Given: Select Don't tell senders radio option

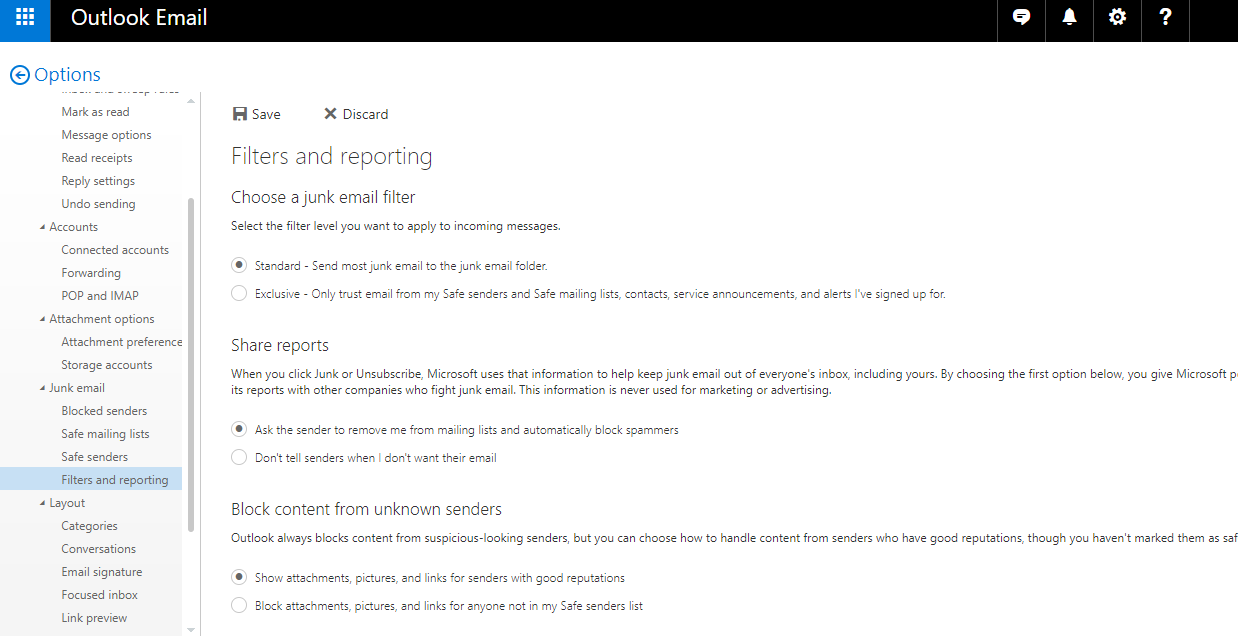Looking at the screenshot, I should (x=239, y=458).
